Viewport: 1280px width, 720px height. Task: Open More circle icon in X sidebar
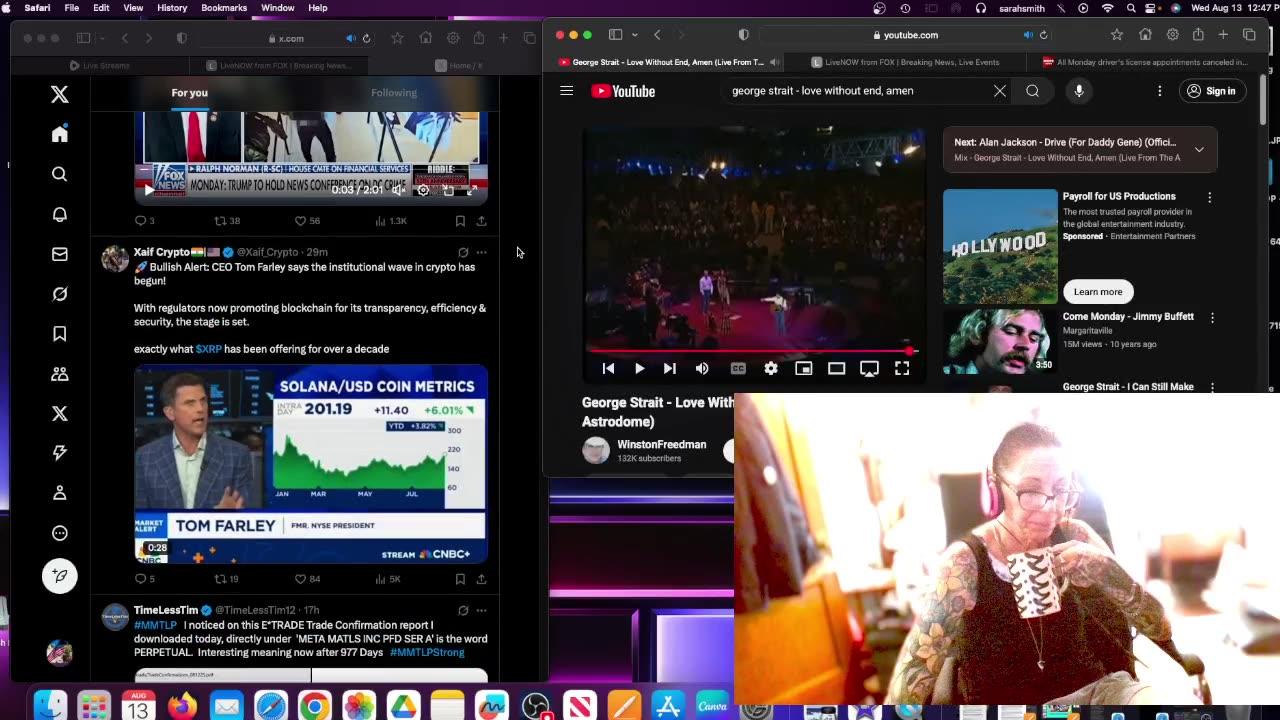pyautogui.click(x=60, y=533)
